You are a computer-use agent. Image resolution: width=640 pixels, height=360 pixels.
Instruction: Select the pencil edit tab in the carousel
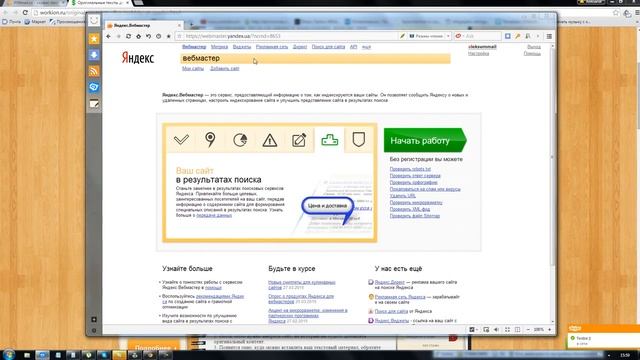pyautogui.click(x=299, y=140)
